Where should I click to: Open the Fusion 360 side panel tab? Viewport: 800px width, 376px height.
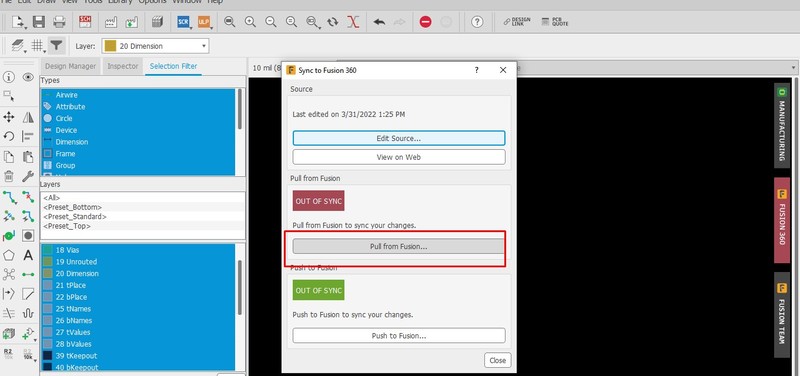pyautogui.click(x=782, y=220)
